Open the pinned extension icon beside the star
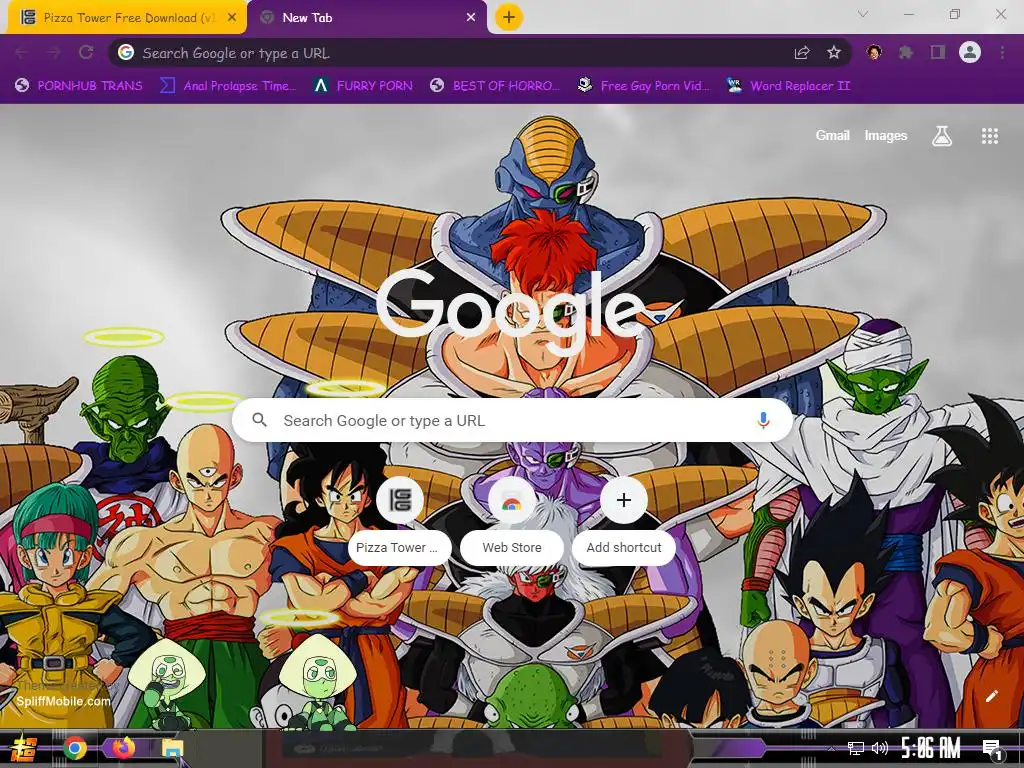1024x768 pixels. [874, 52]
